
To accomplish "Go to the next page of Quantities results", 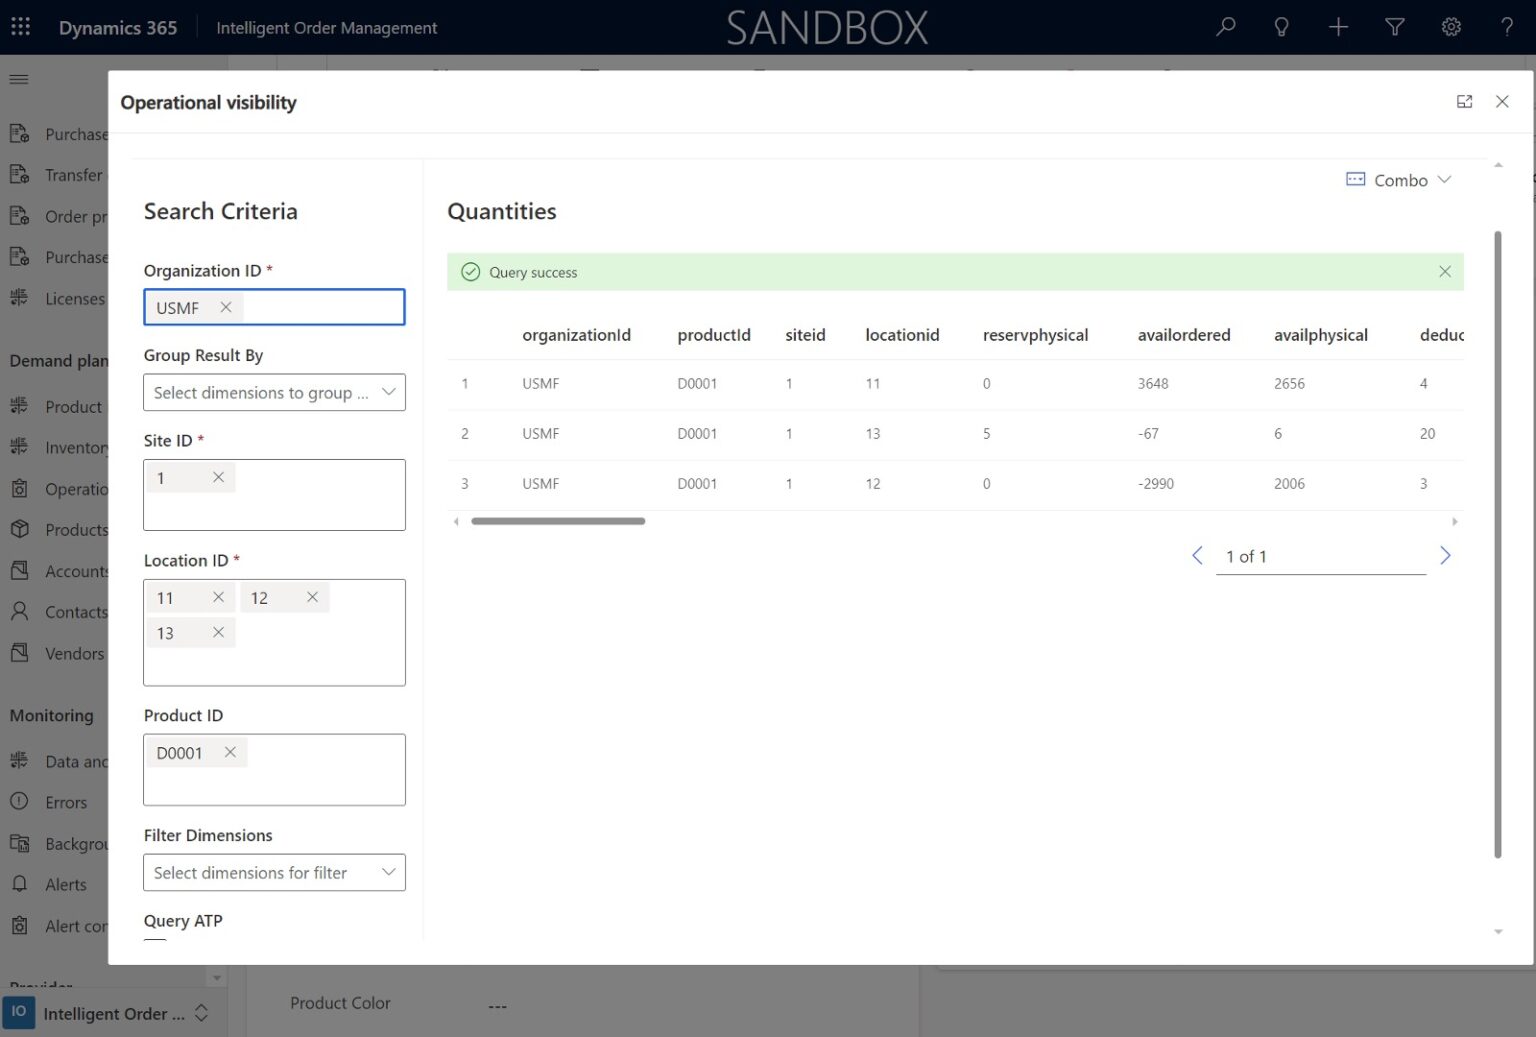I will tap(1445, 555).
